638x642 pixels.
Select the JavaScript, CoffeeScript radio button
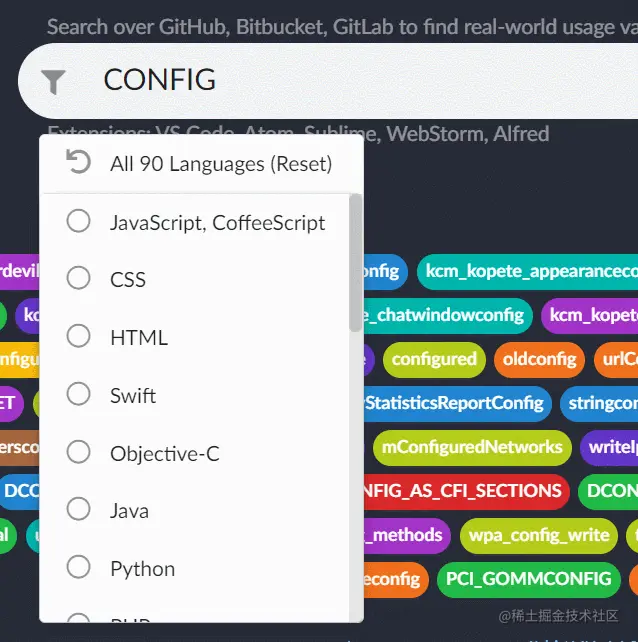[79, 221]
